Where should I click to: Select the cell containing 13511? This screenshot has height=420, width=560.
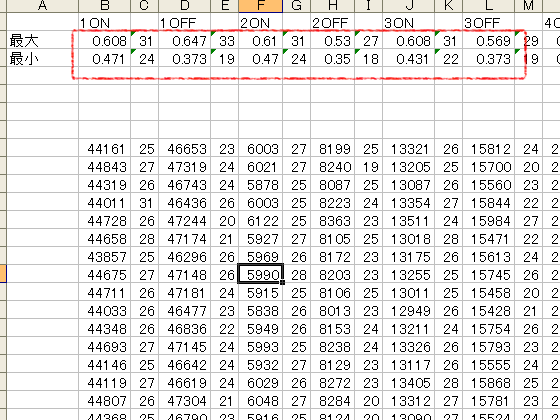409,220
